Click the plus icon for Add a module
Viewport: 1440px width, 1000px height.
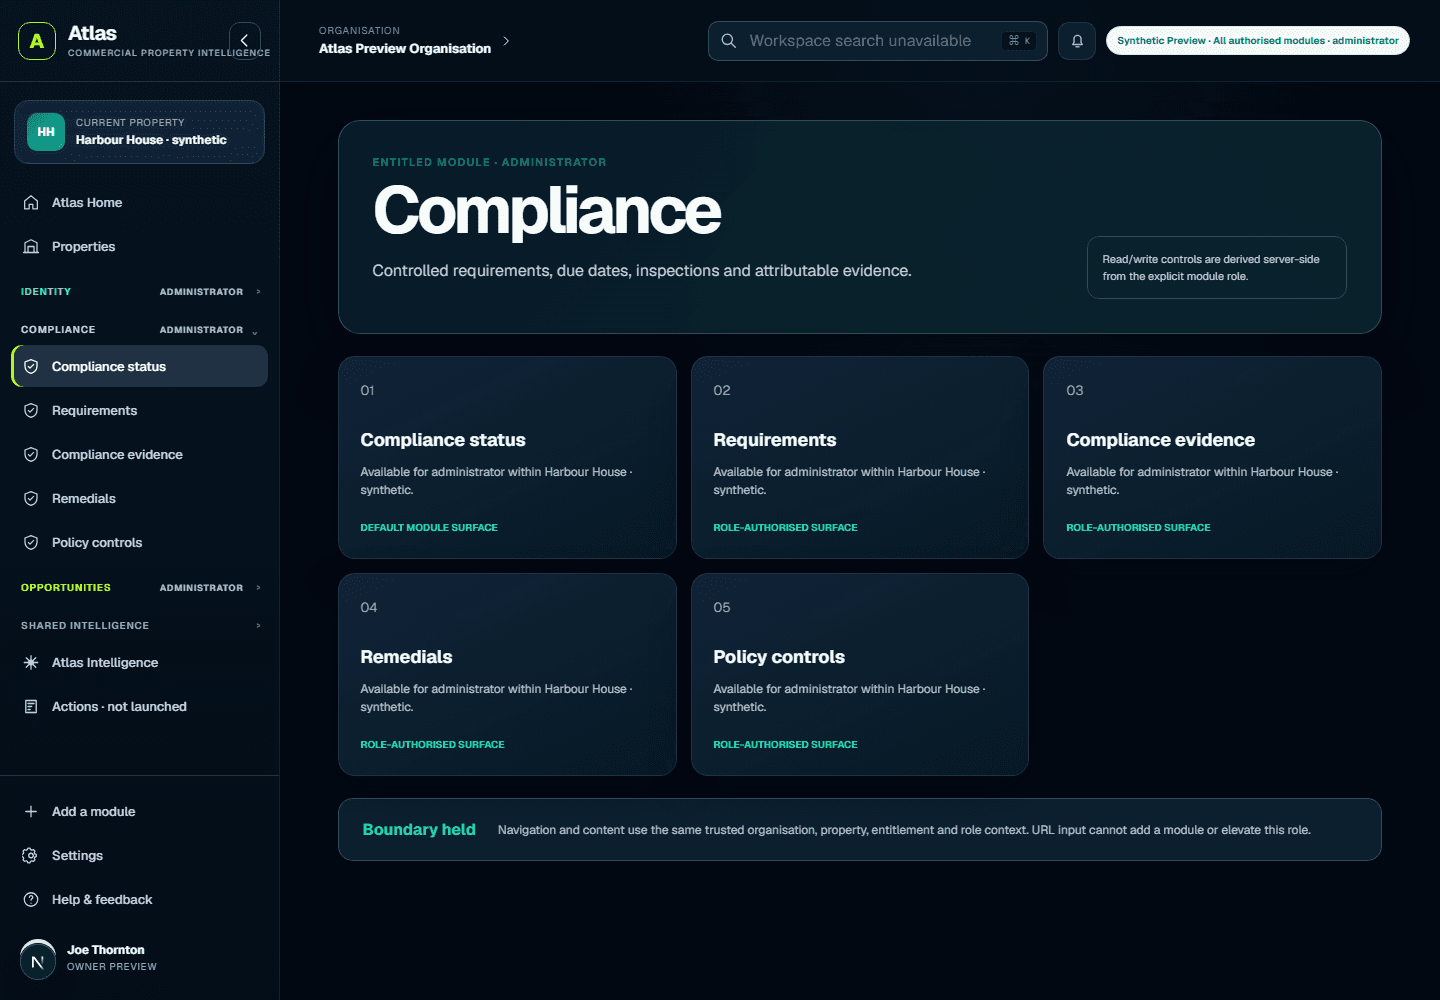click(x=31, y=812)
